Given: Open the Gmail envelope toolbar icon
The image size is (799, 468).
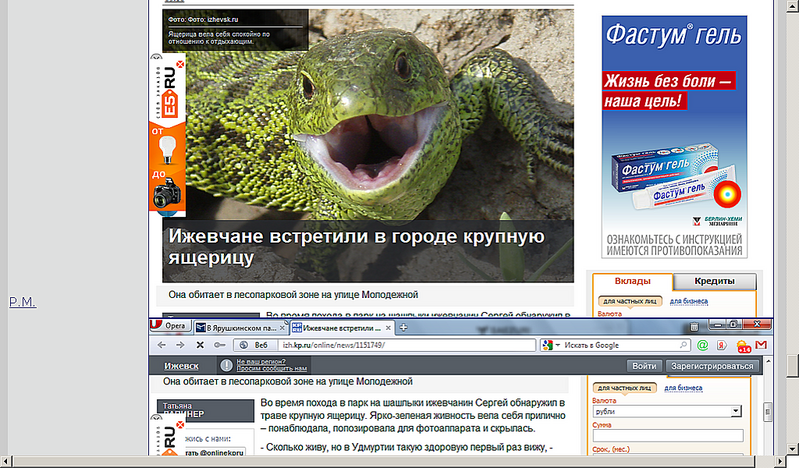Looking at the screenshot, I should coord(761,345).
